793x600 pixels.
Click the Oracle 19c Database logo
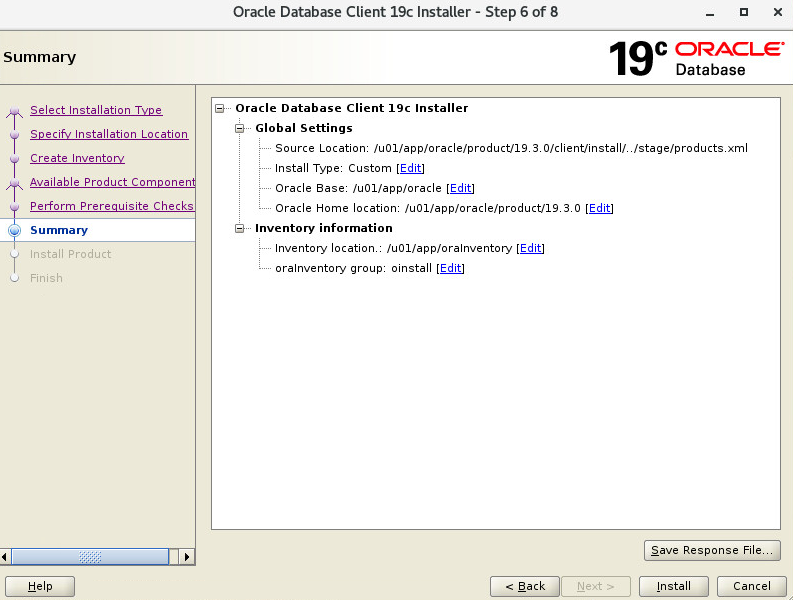click(697, 58)
